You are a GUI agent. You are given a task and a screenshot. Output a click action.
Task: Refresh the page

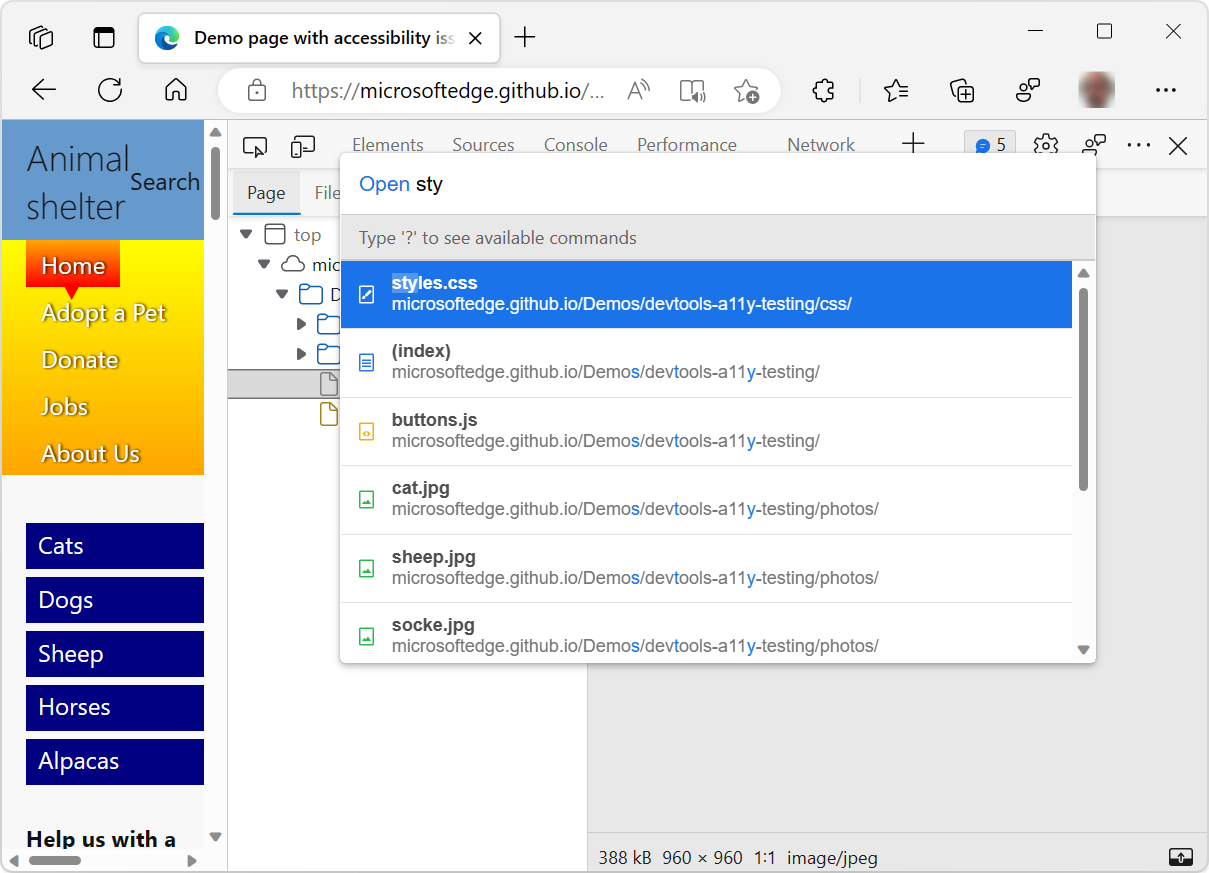[x=110, y=90]
